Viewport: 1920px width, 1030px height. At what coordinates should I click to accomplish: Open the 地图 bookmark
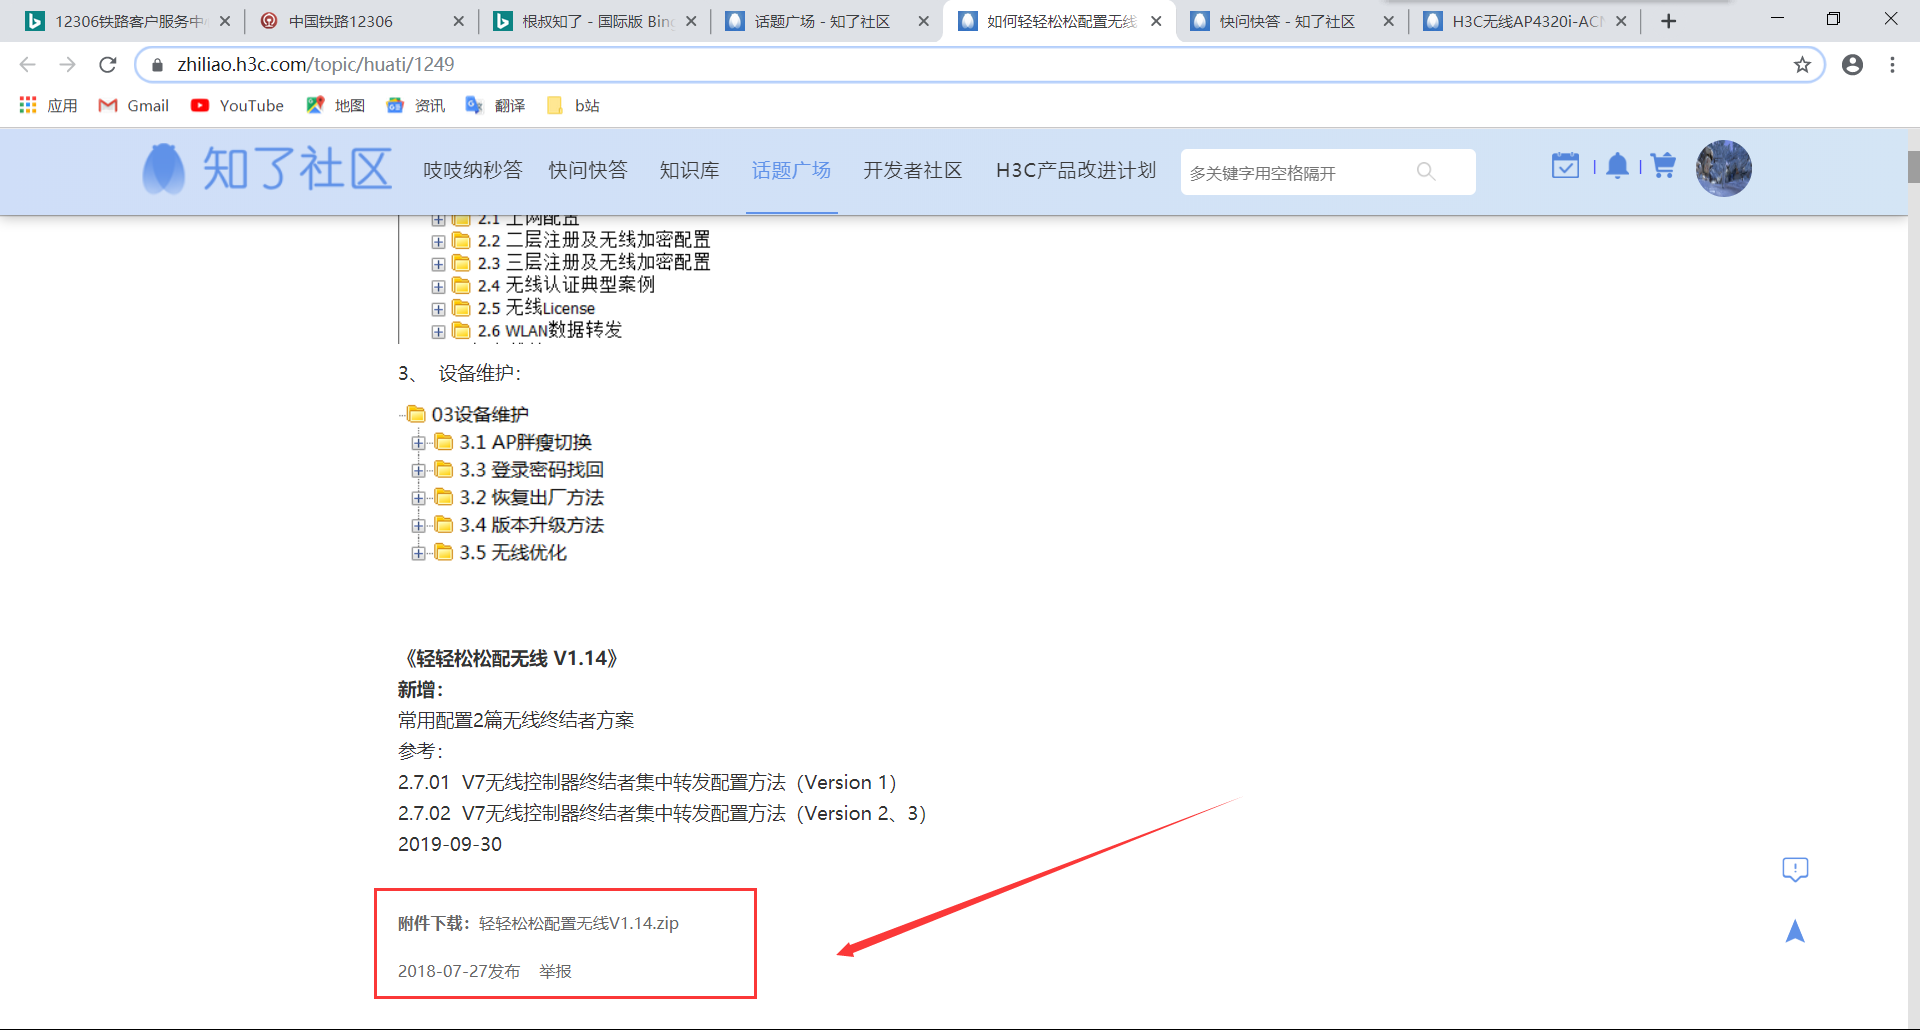336,105
